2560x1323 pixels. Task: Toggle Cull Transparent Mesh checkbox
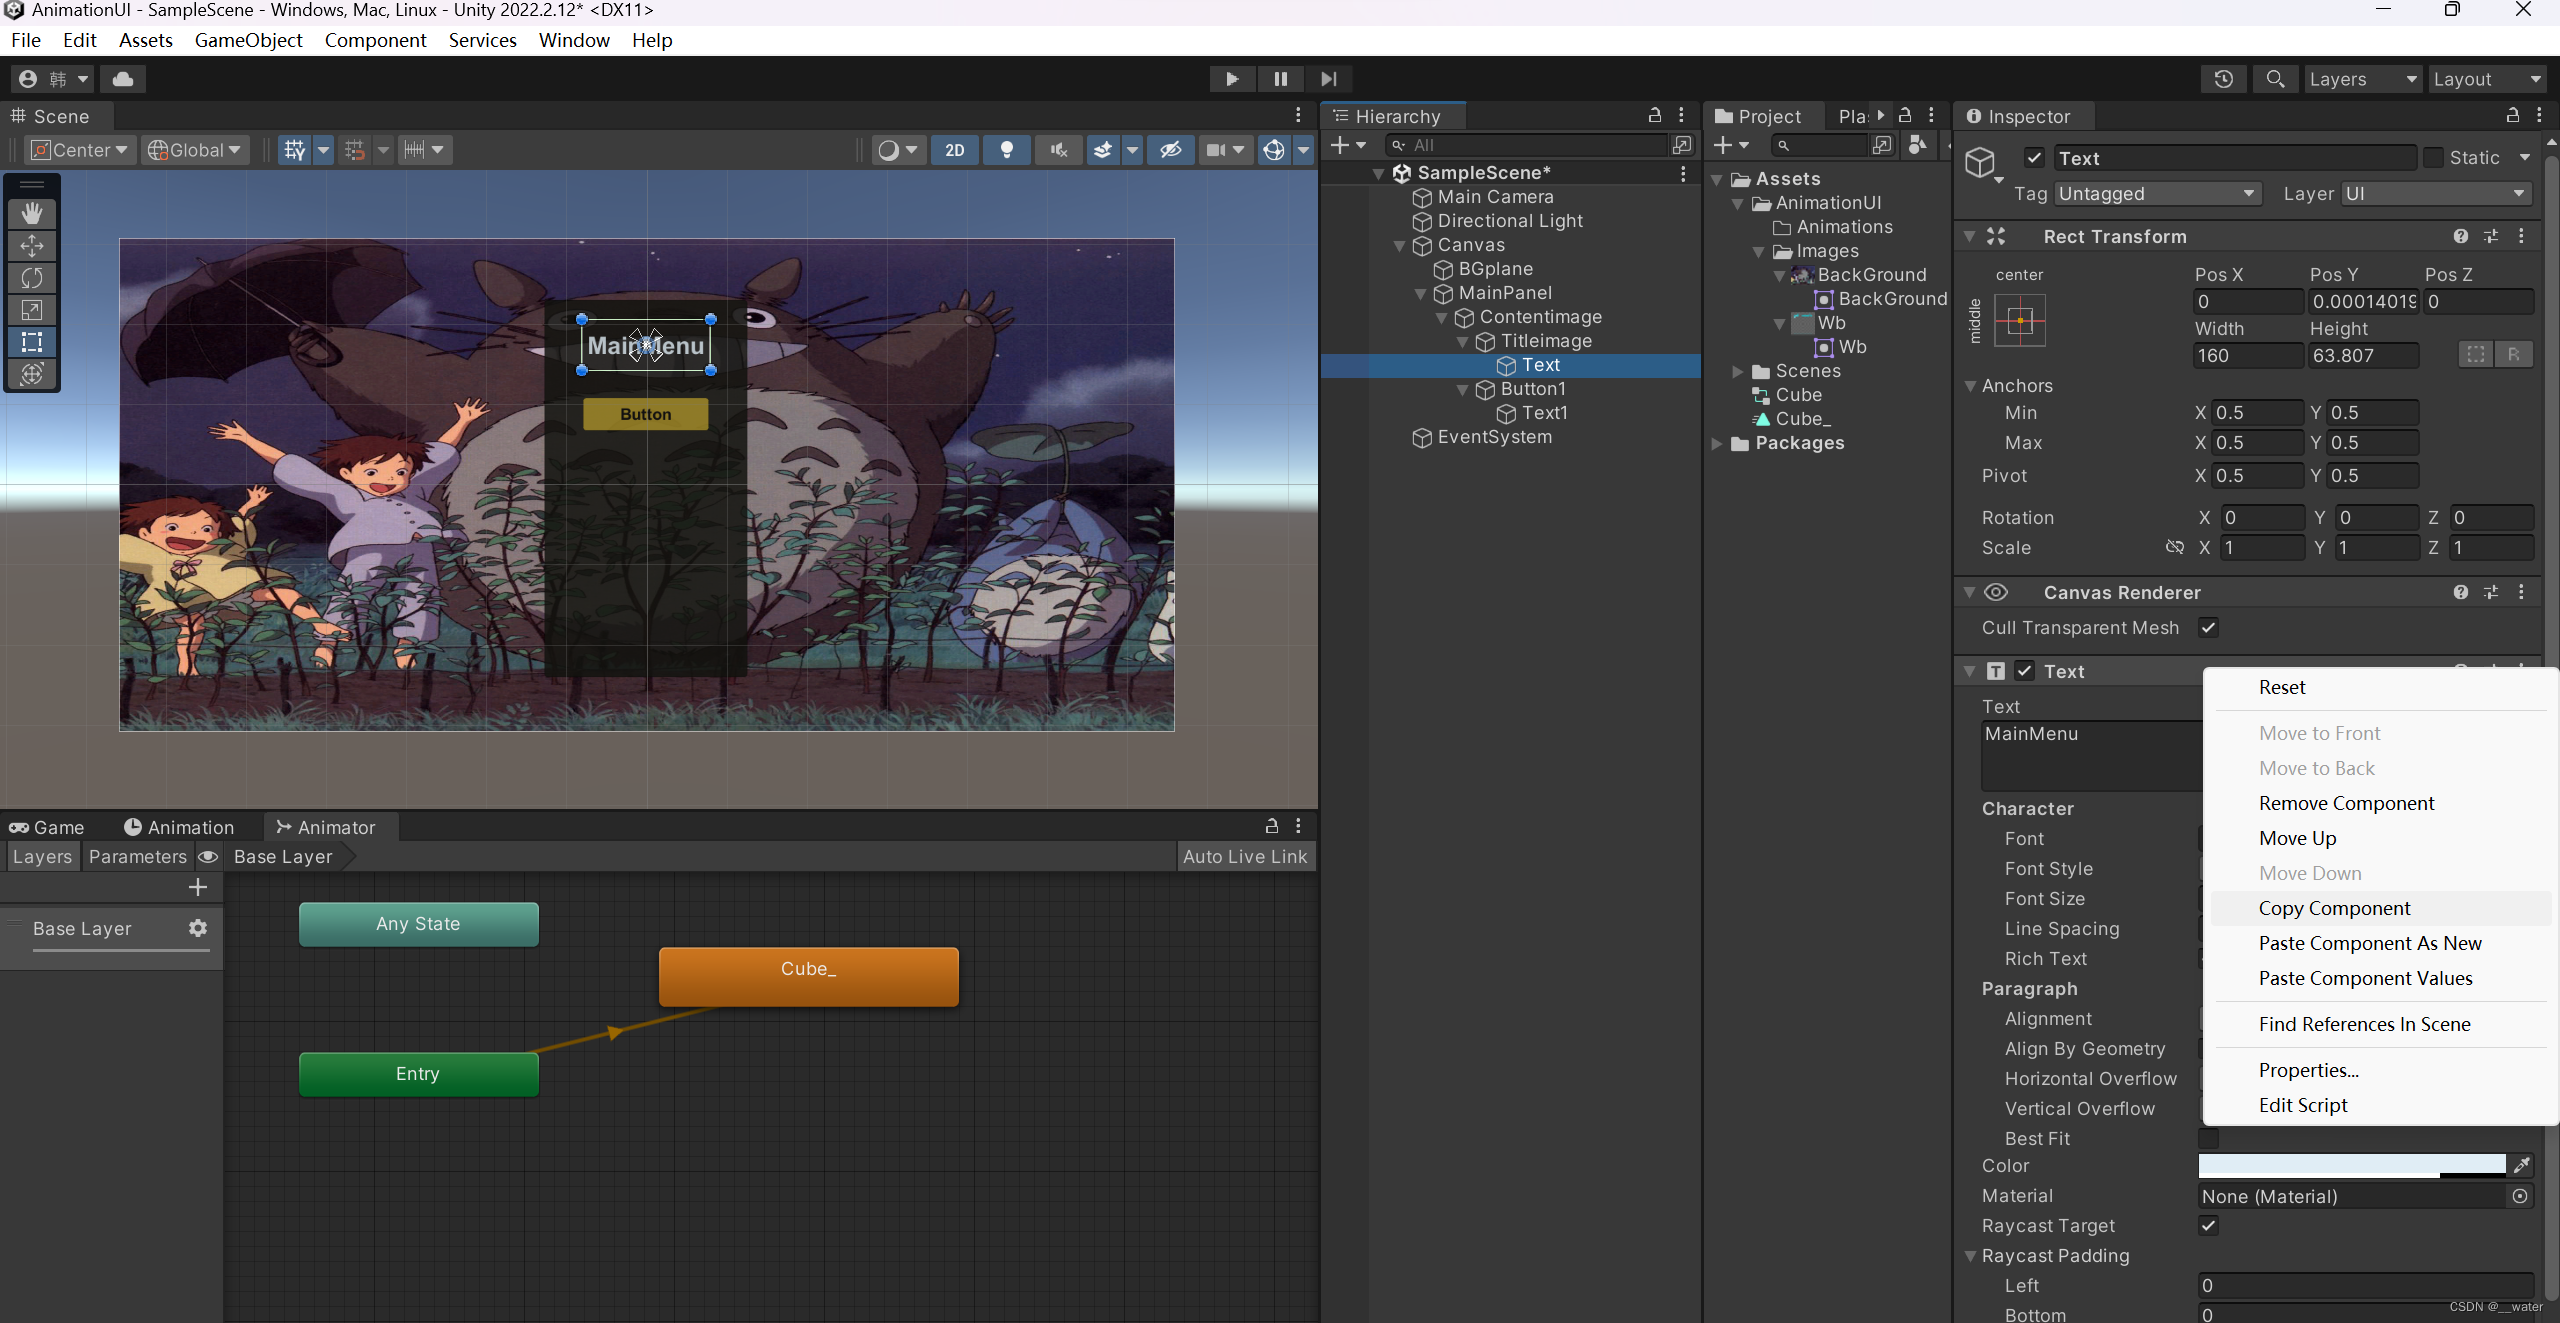coord(2208,628)
